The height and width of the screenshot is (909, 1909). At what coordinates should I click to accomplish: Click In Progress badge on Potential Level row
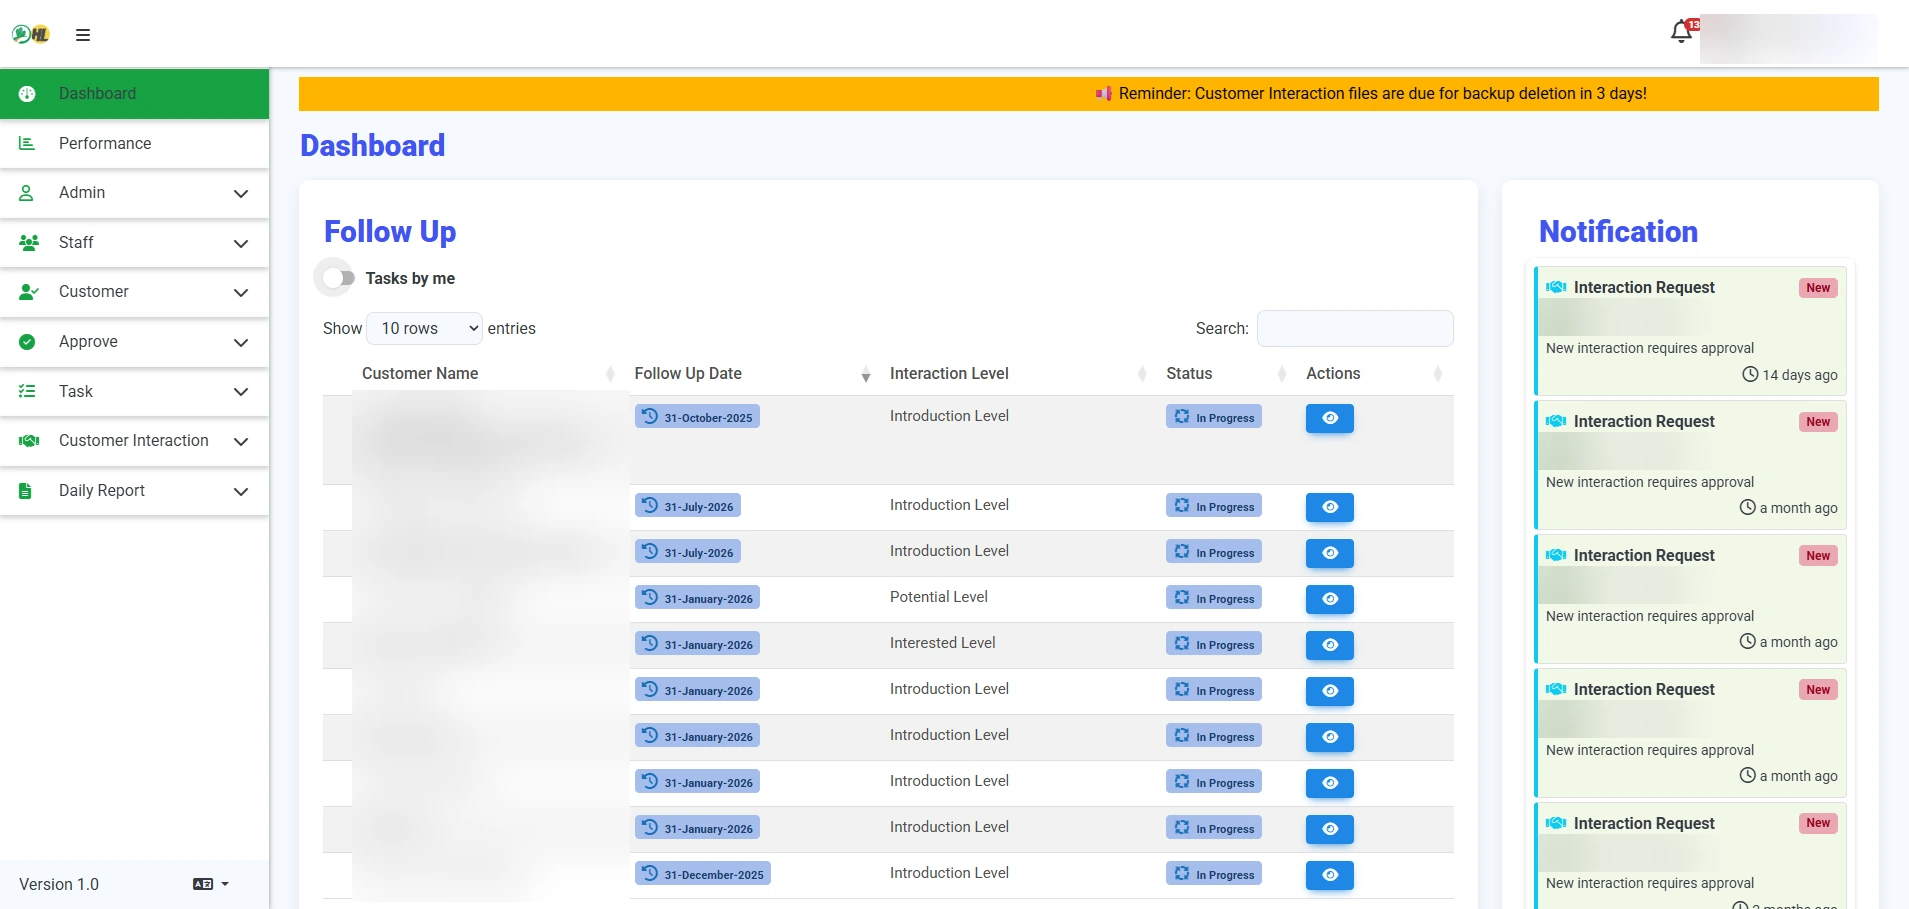click(1214, 599)
